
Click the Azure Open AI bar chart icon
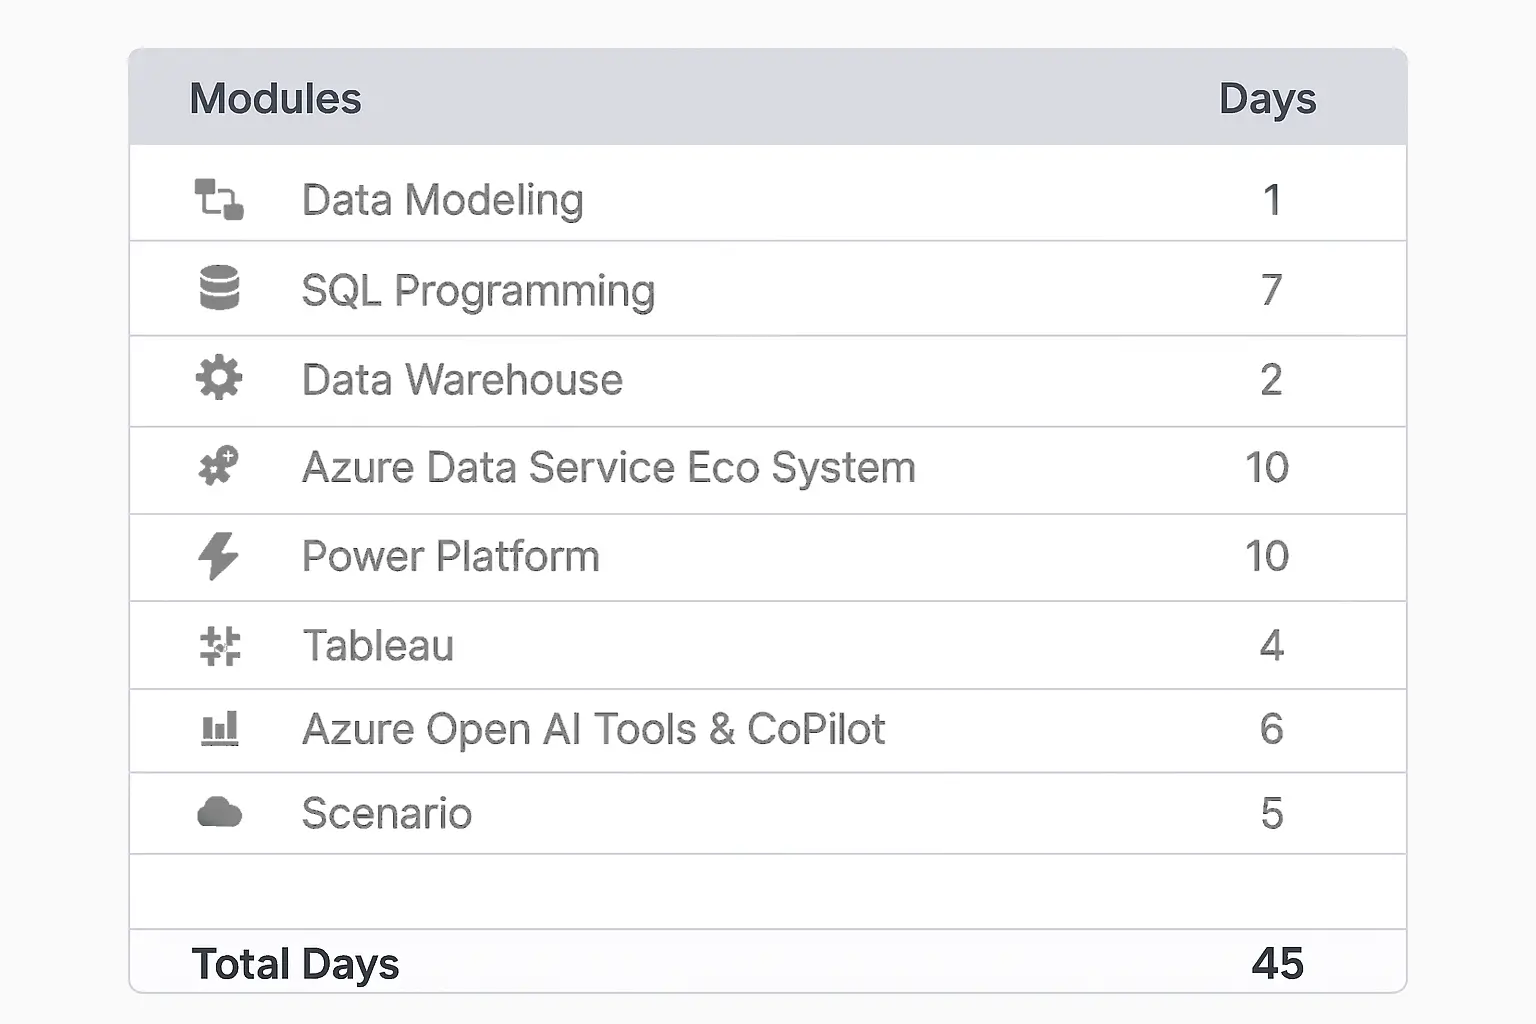coord(220,729)
